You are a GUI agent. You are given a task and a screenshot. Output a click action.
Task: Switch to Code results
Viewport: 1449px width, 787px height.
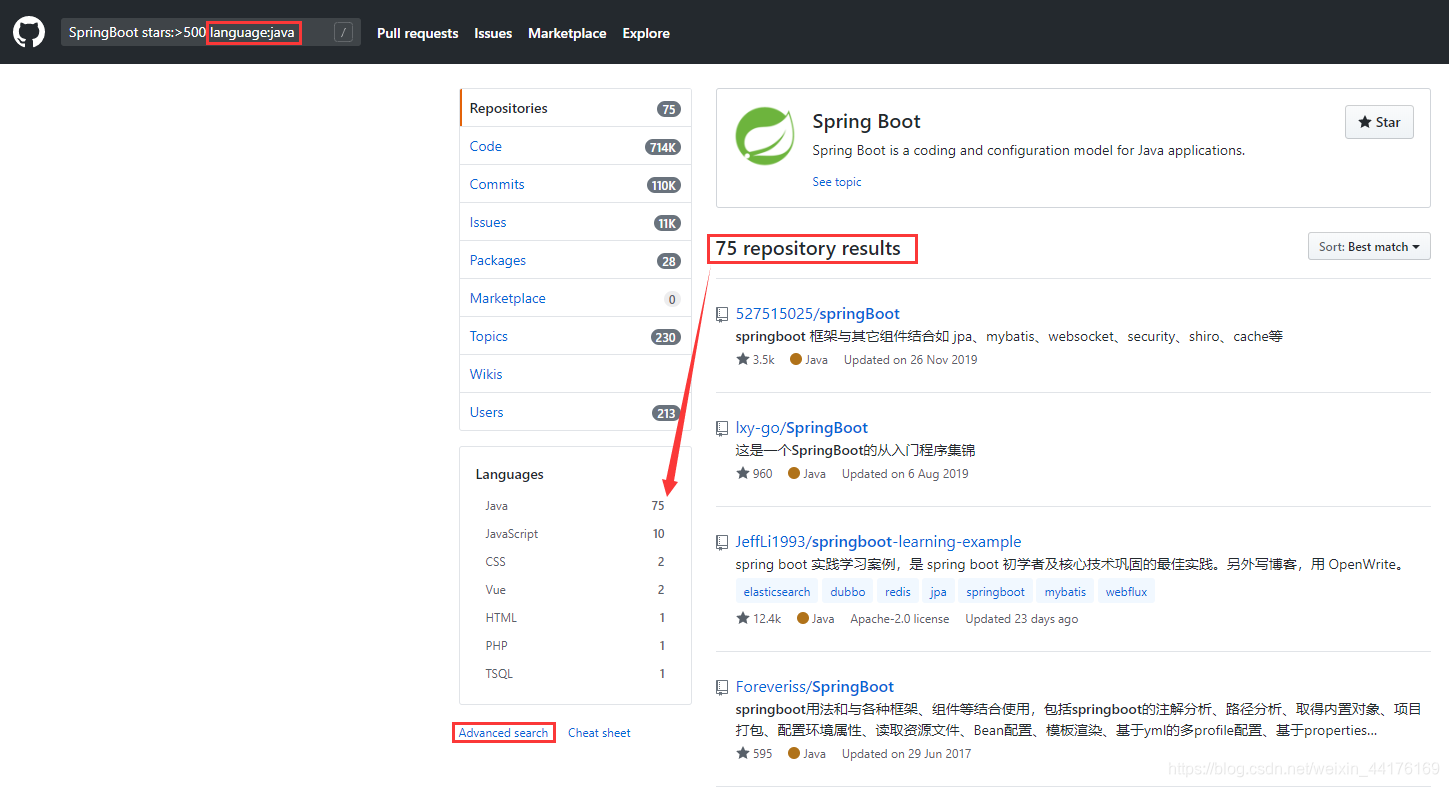coord(575,146)
